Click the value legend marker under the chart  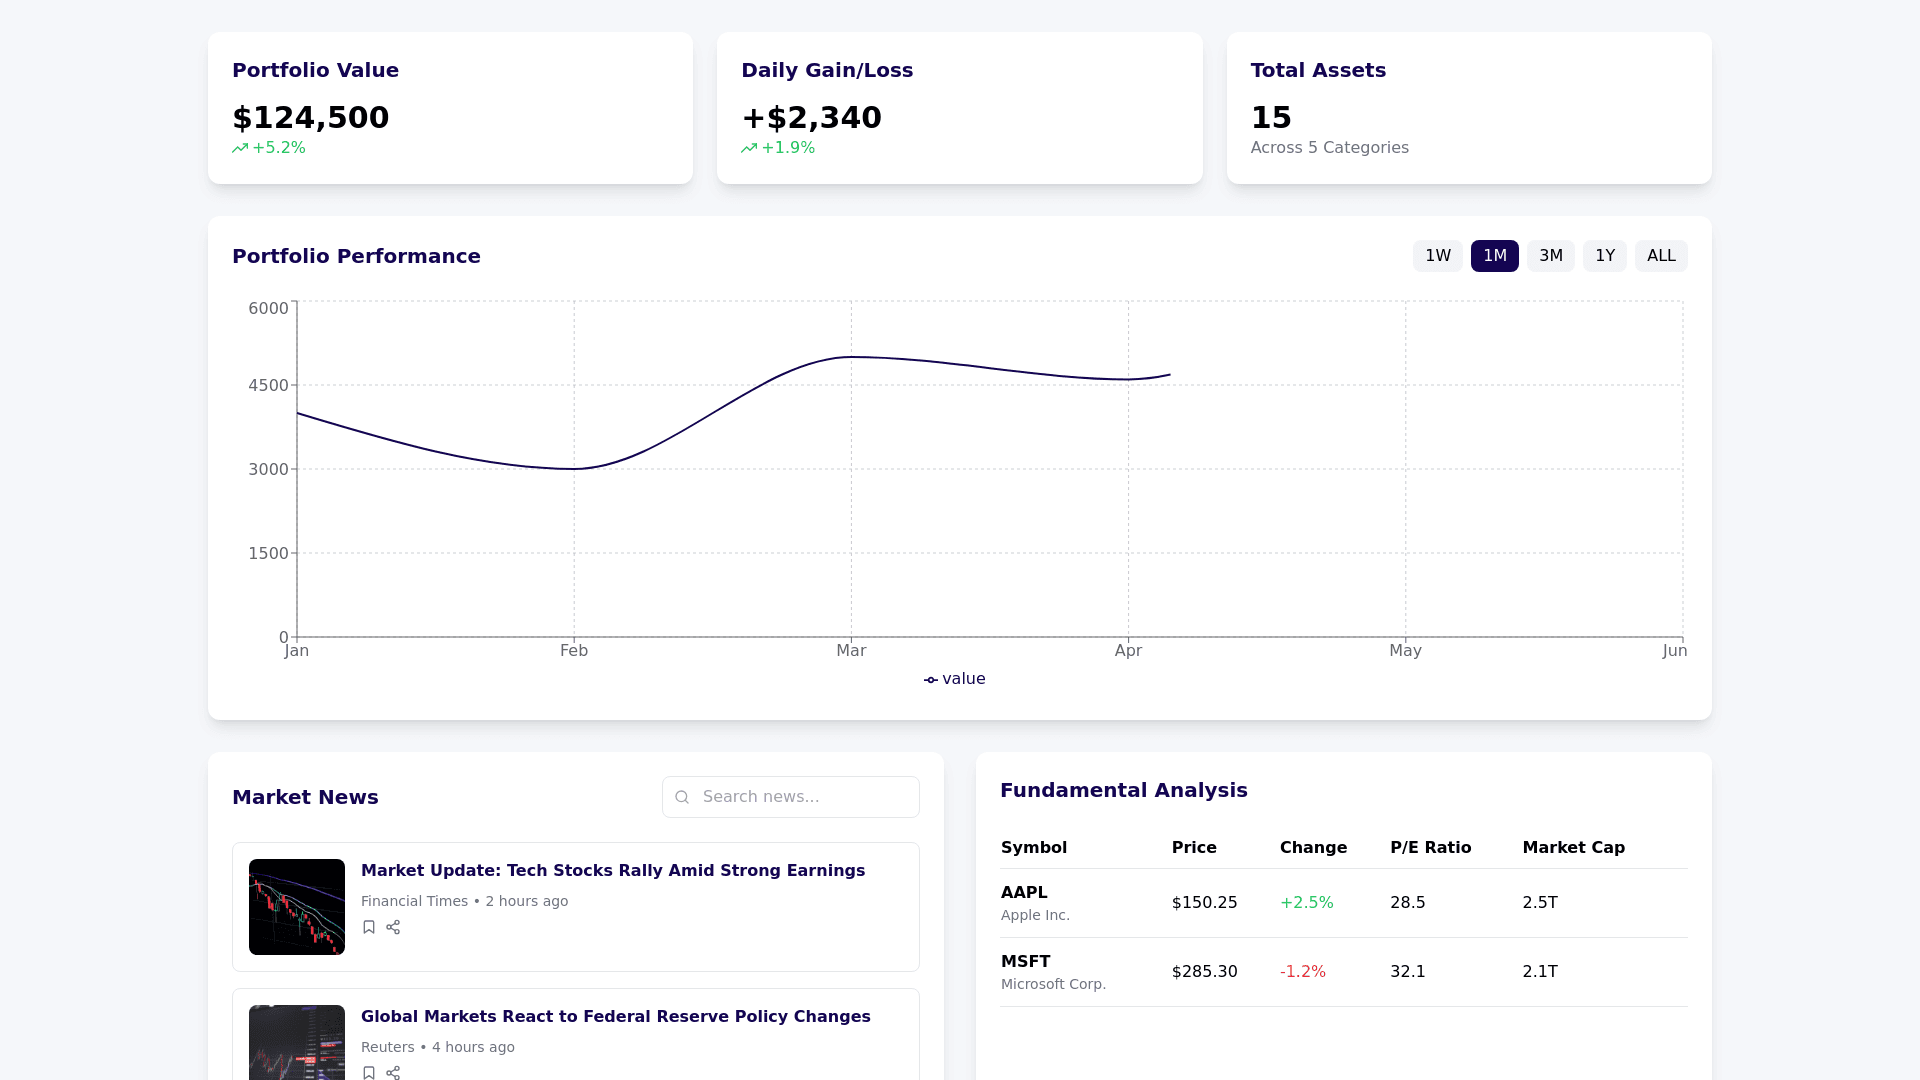(931, 680)
